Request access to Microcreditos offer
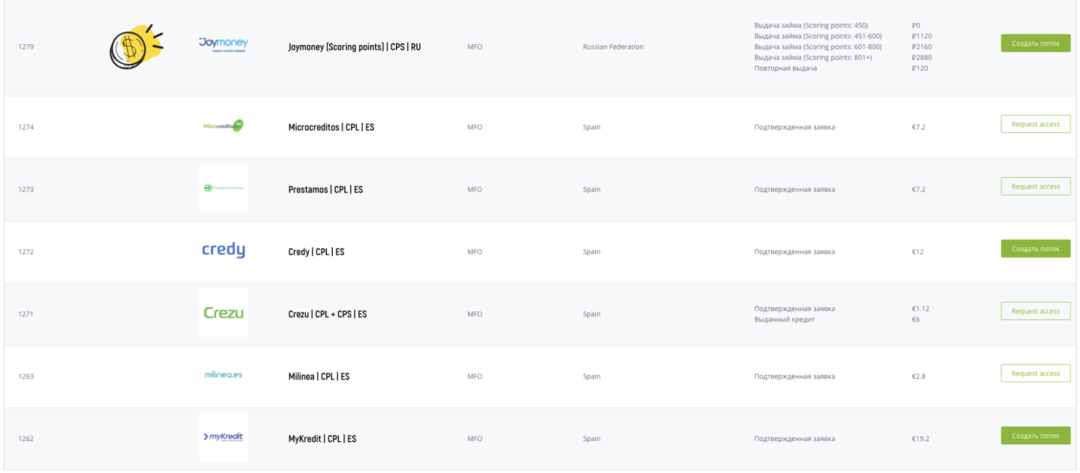 1035,124
